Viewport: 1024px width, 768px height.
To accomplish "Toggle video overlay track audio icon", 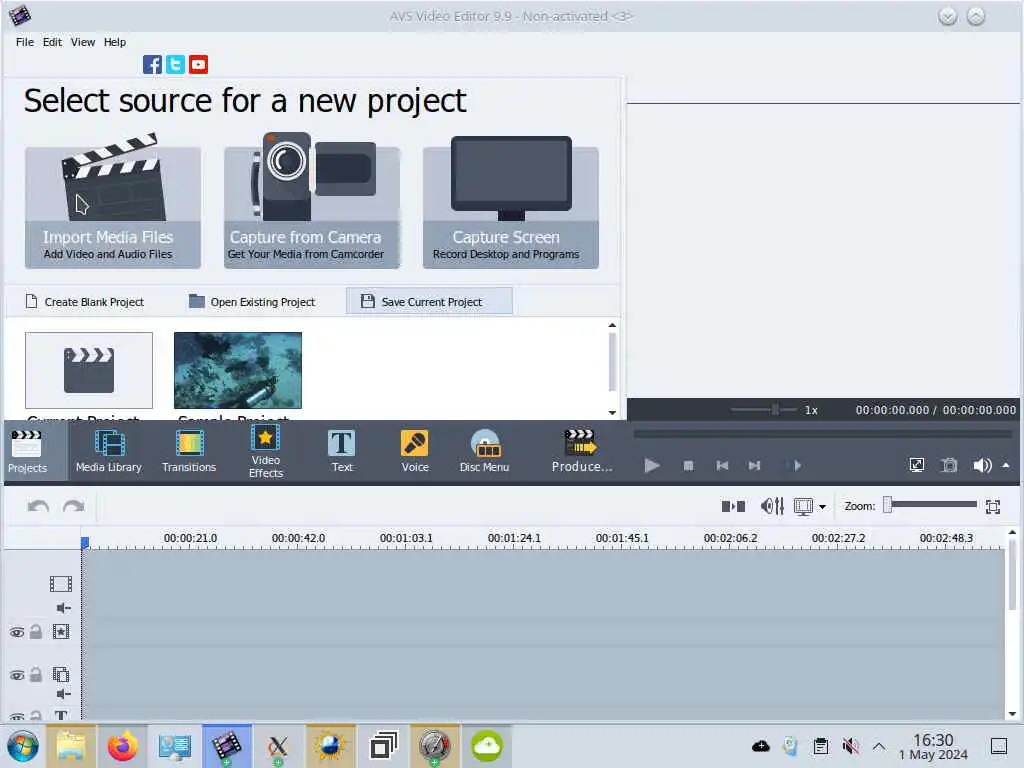I will (x=63, y=694).
